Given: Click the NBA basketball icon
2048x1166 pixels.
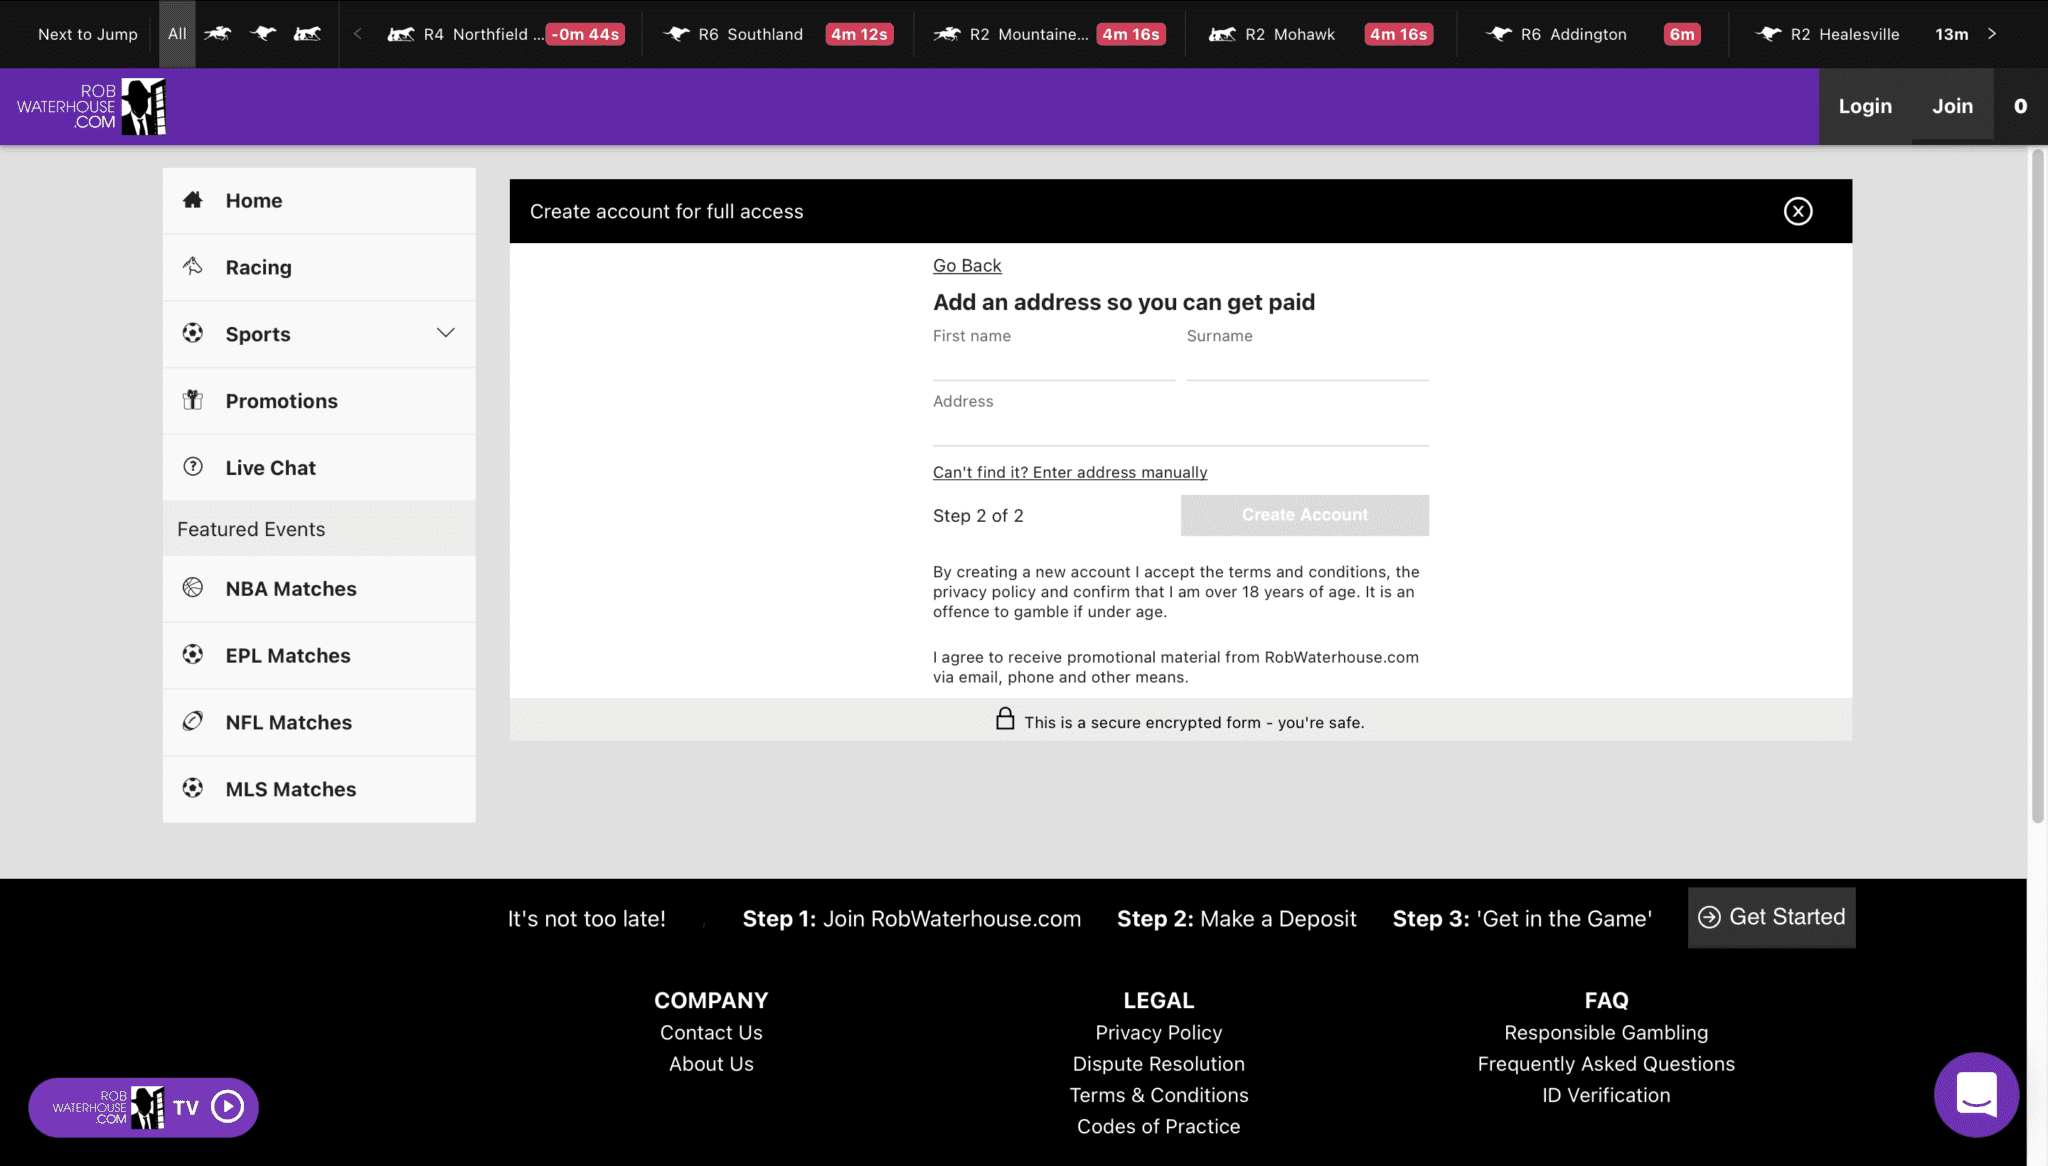Looking at the screenshot, I should pyautogui.click(x=193, y=588).
